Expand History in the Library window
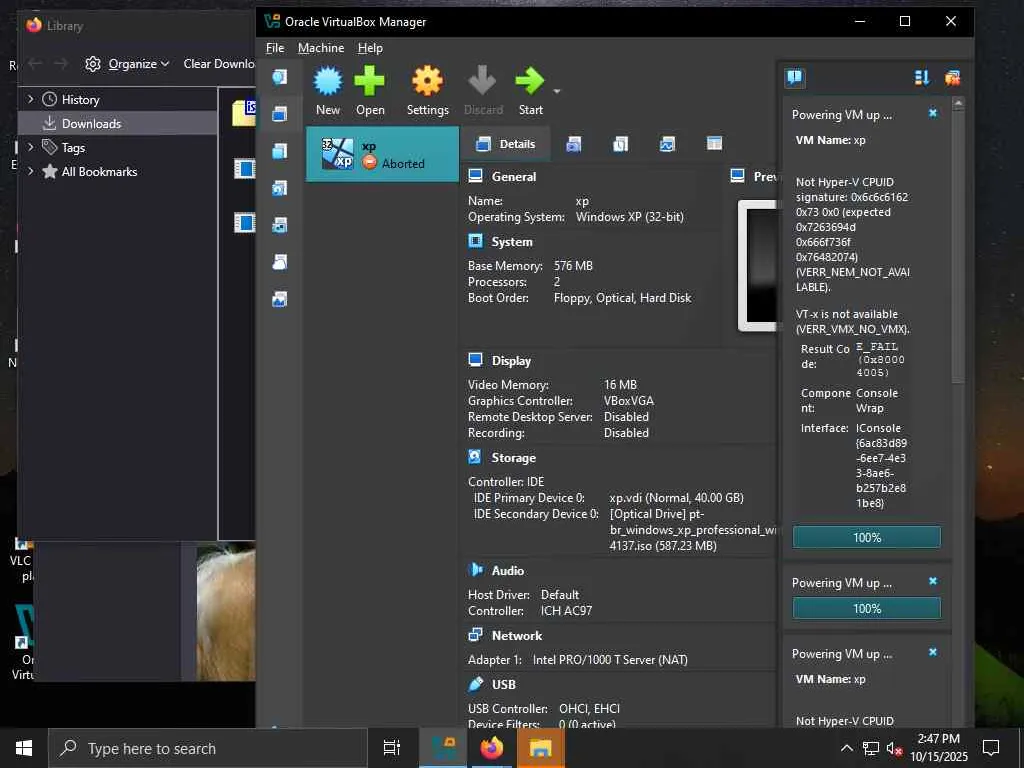 pyautogui.click(x=30, y=99)
